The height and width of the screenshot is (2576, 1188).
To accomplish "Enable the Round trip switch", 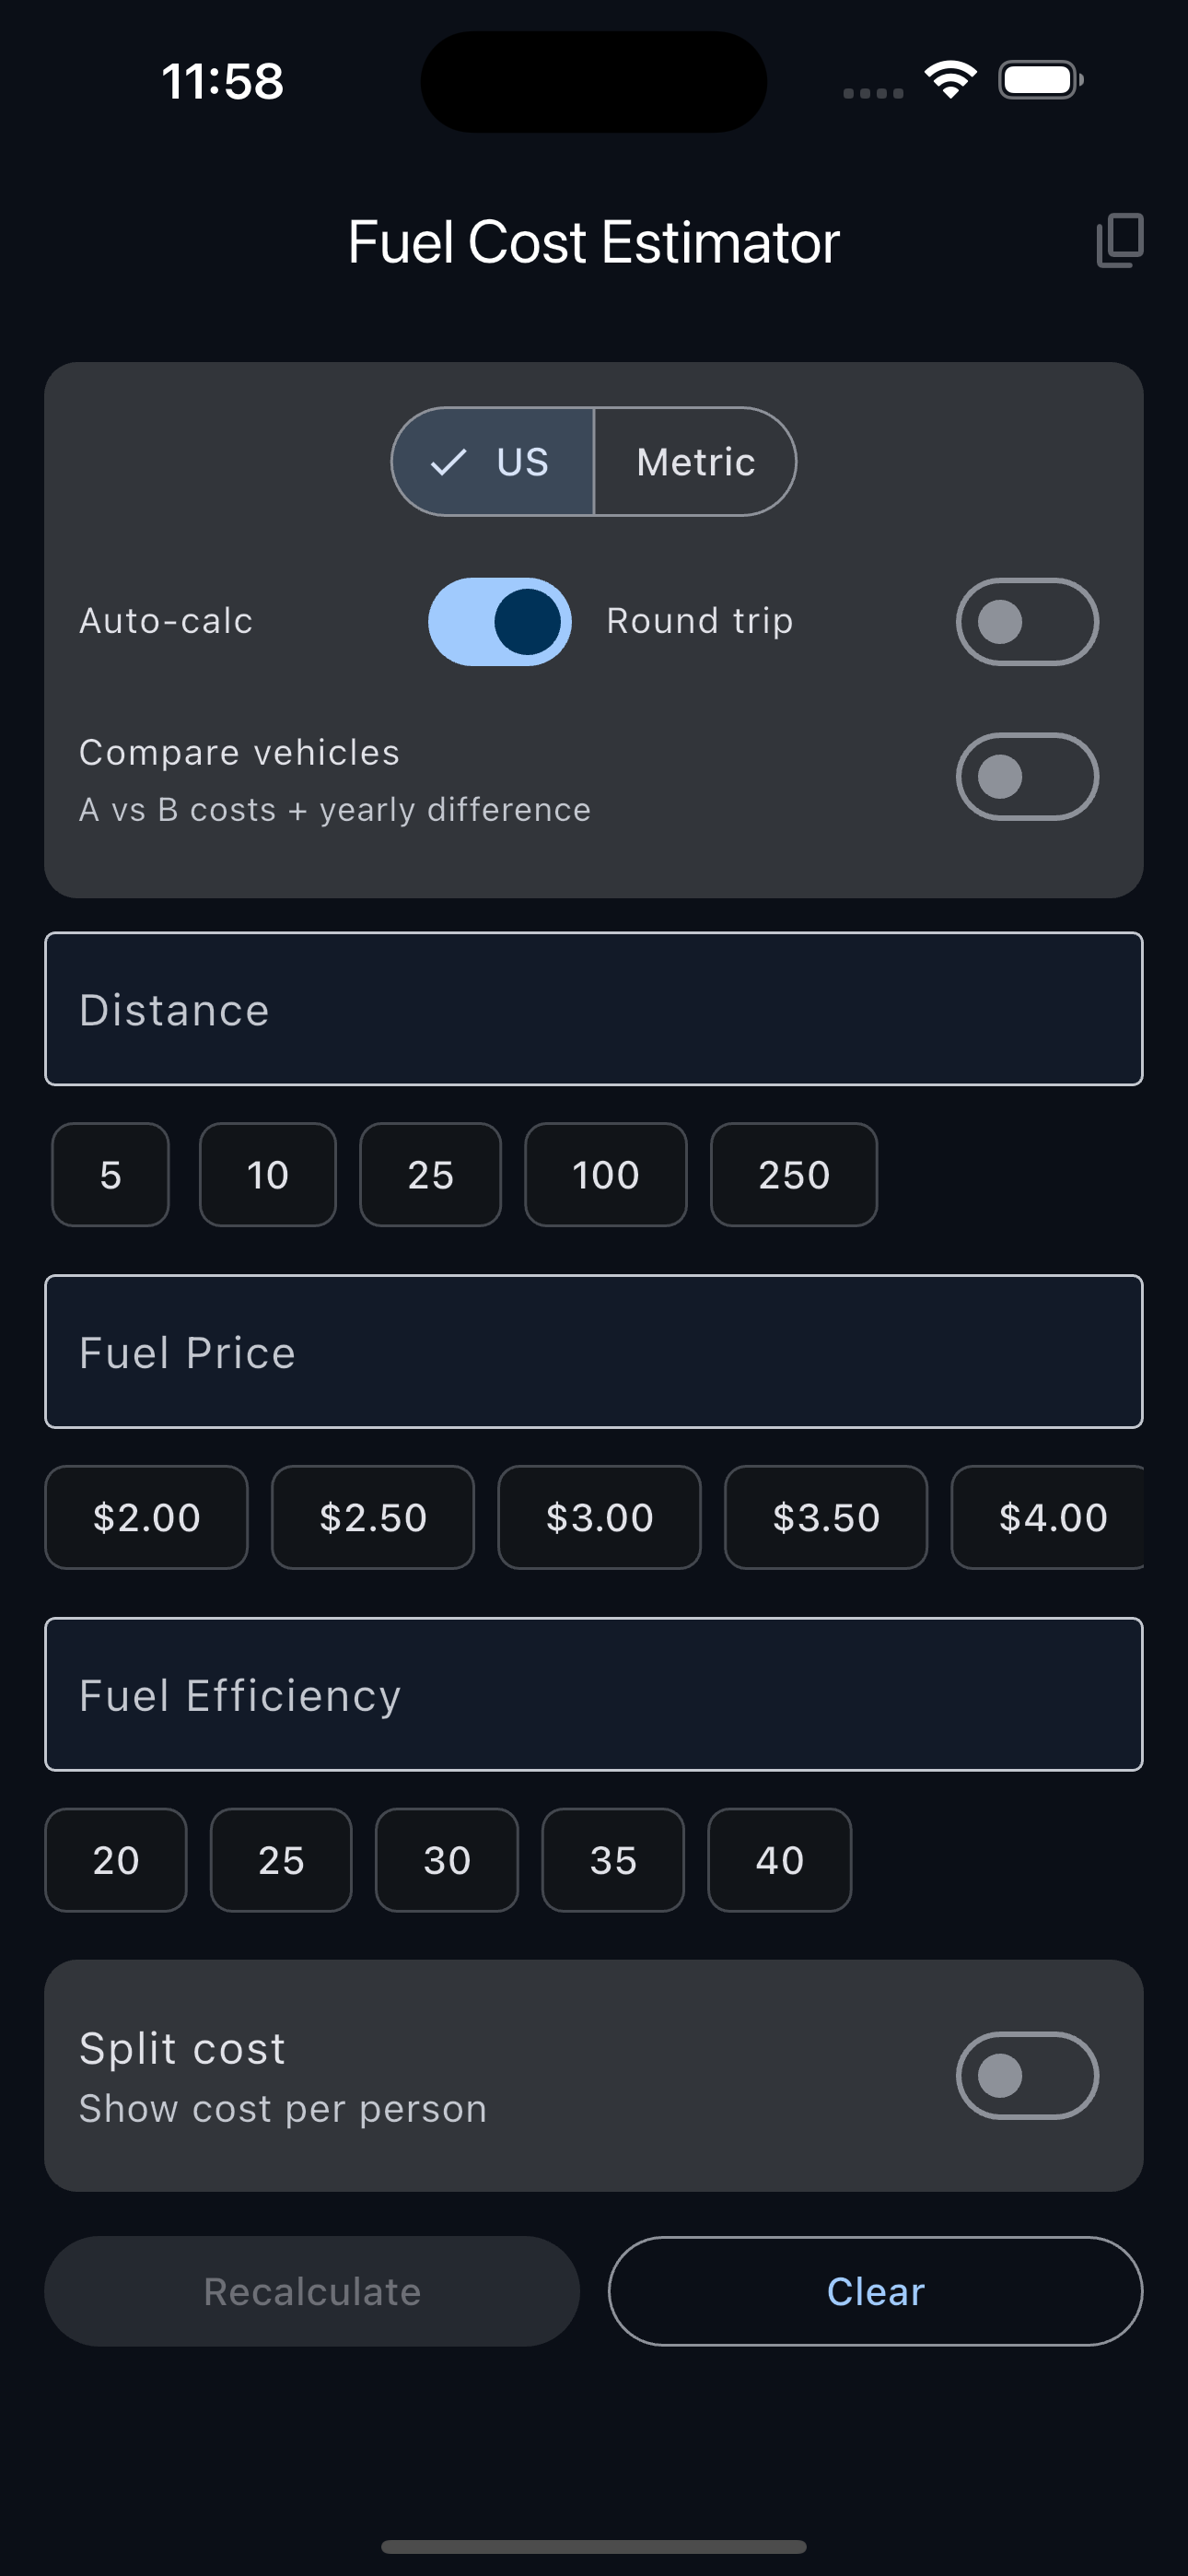I will point(1026,621).
